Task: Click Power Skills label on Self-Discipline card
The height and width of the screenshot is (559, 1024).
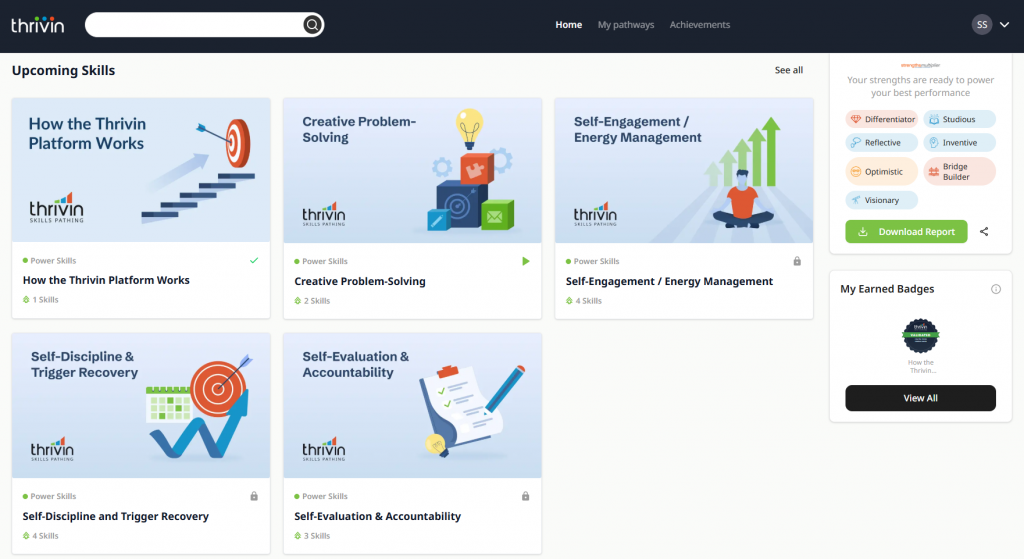Action: [53, 496]
